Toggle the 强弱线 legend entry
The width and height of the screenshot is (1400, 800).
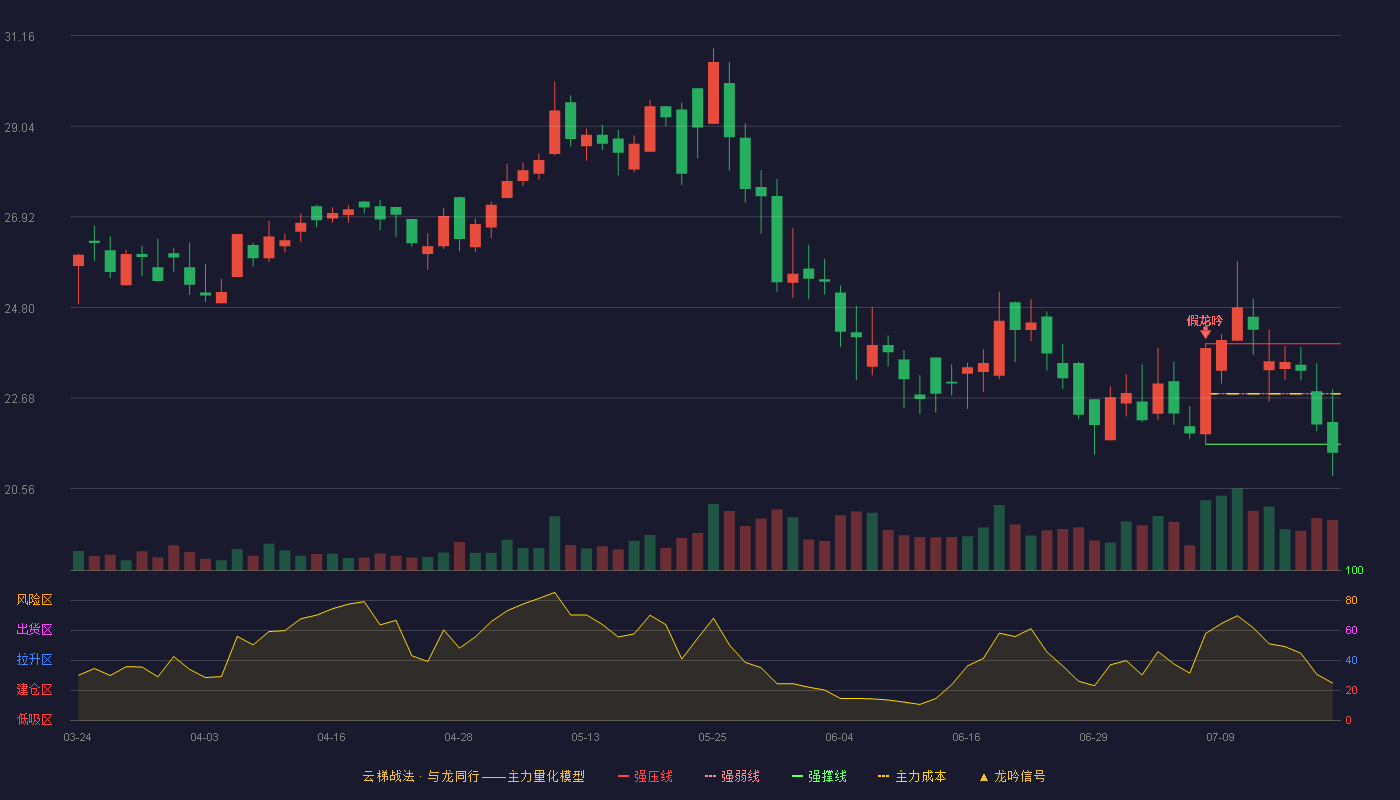tap(732, 776)
